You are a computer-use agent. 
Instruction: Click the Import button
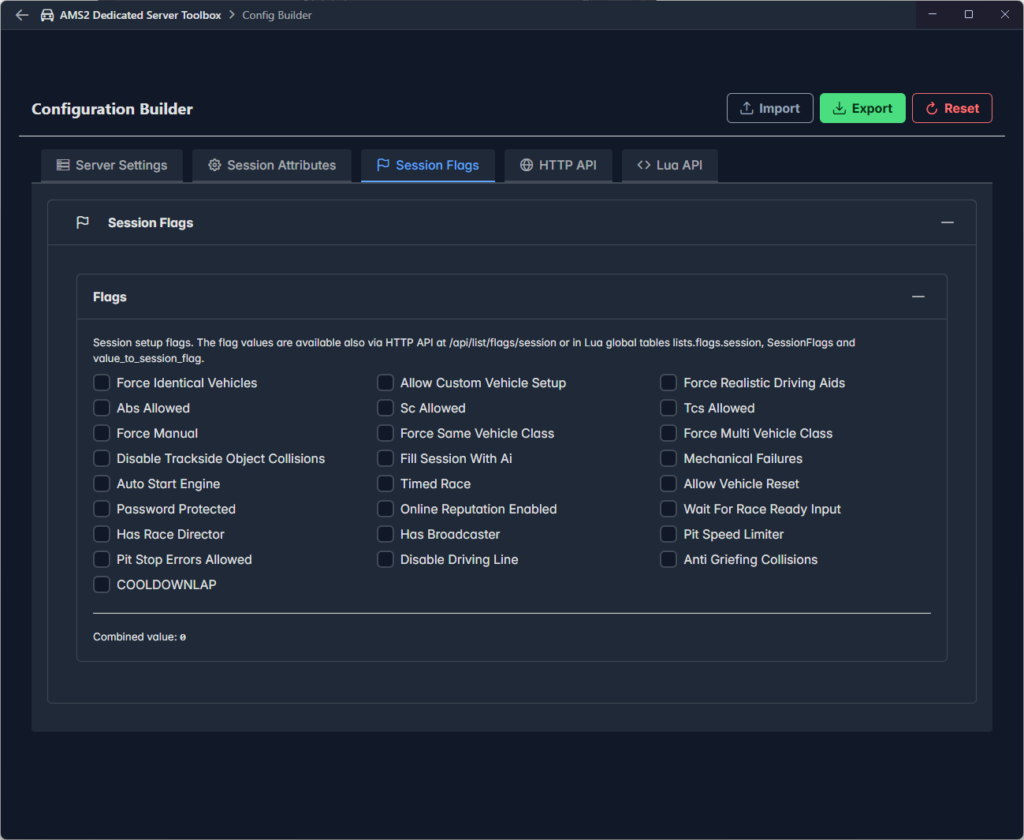point(770,108)
